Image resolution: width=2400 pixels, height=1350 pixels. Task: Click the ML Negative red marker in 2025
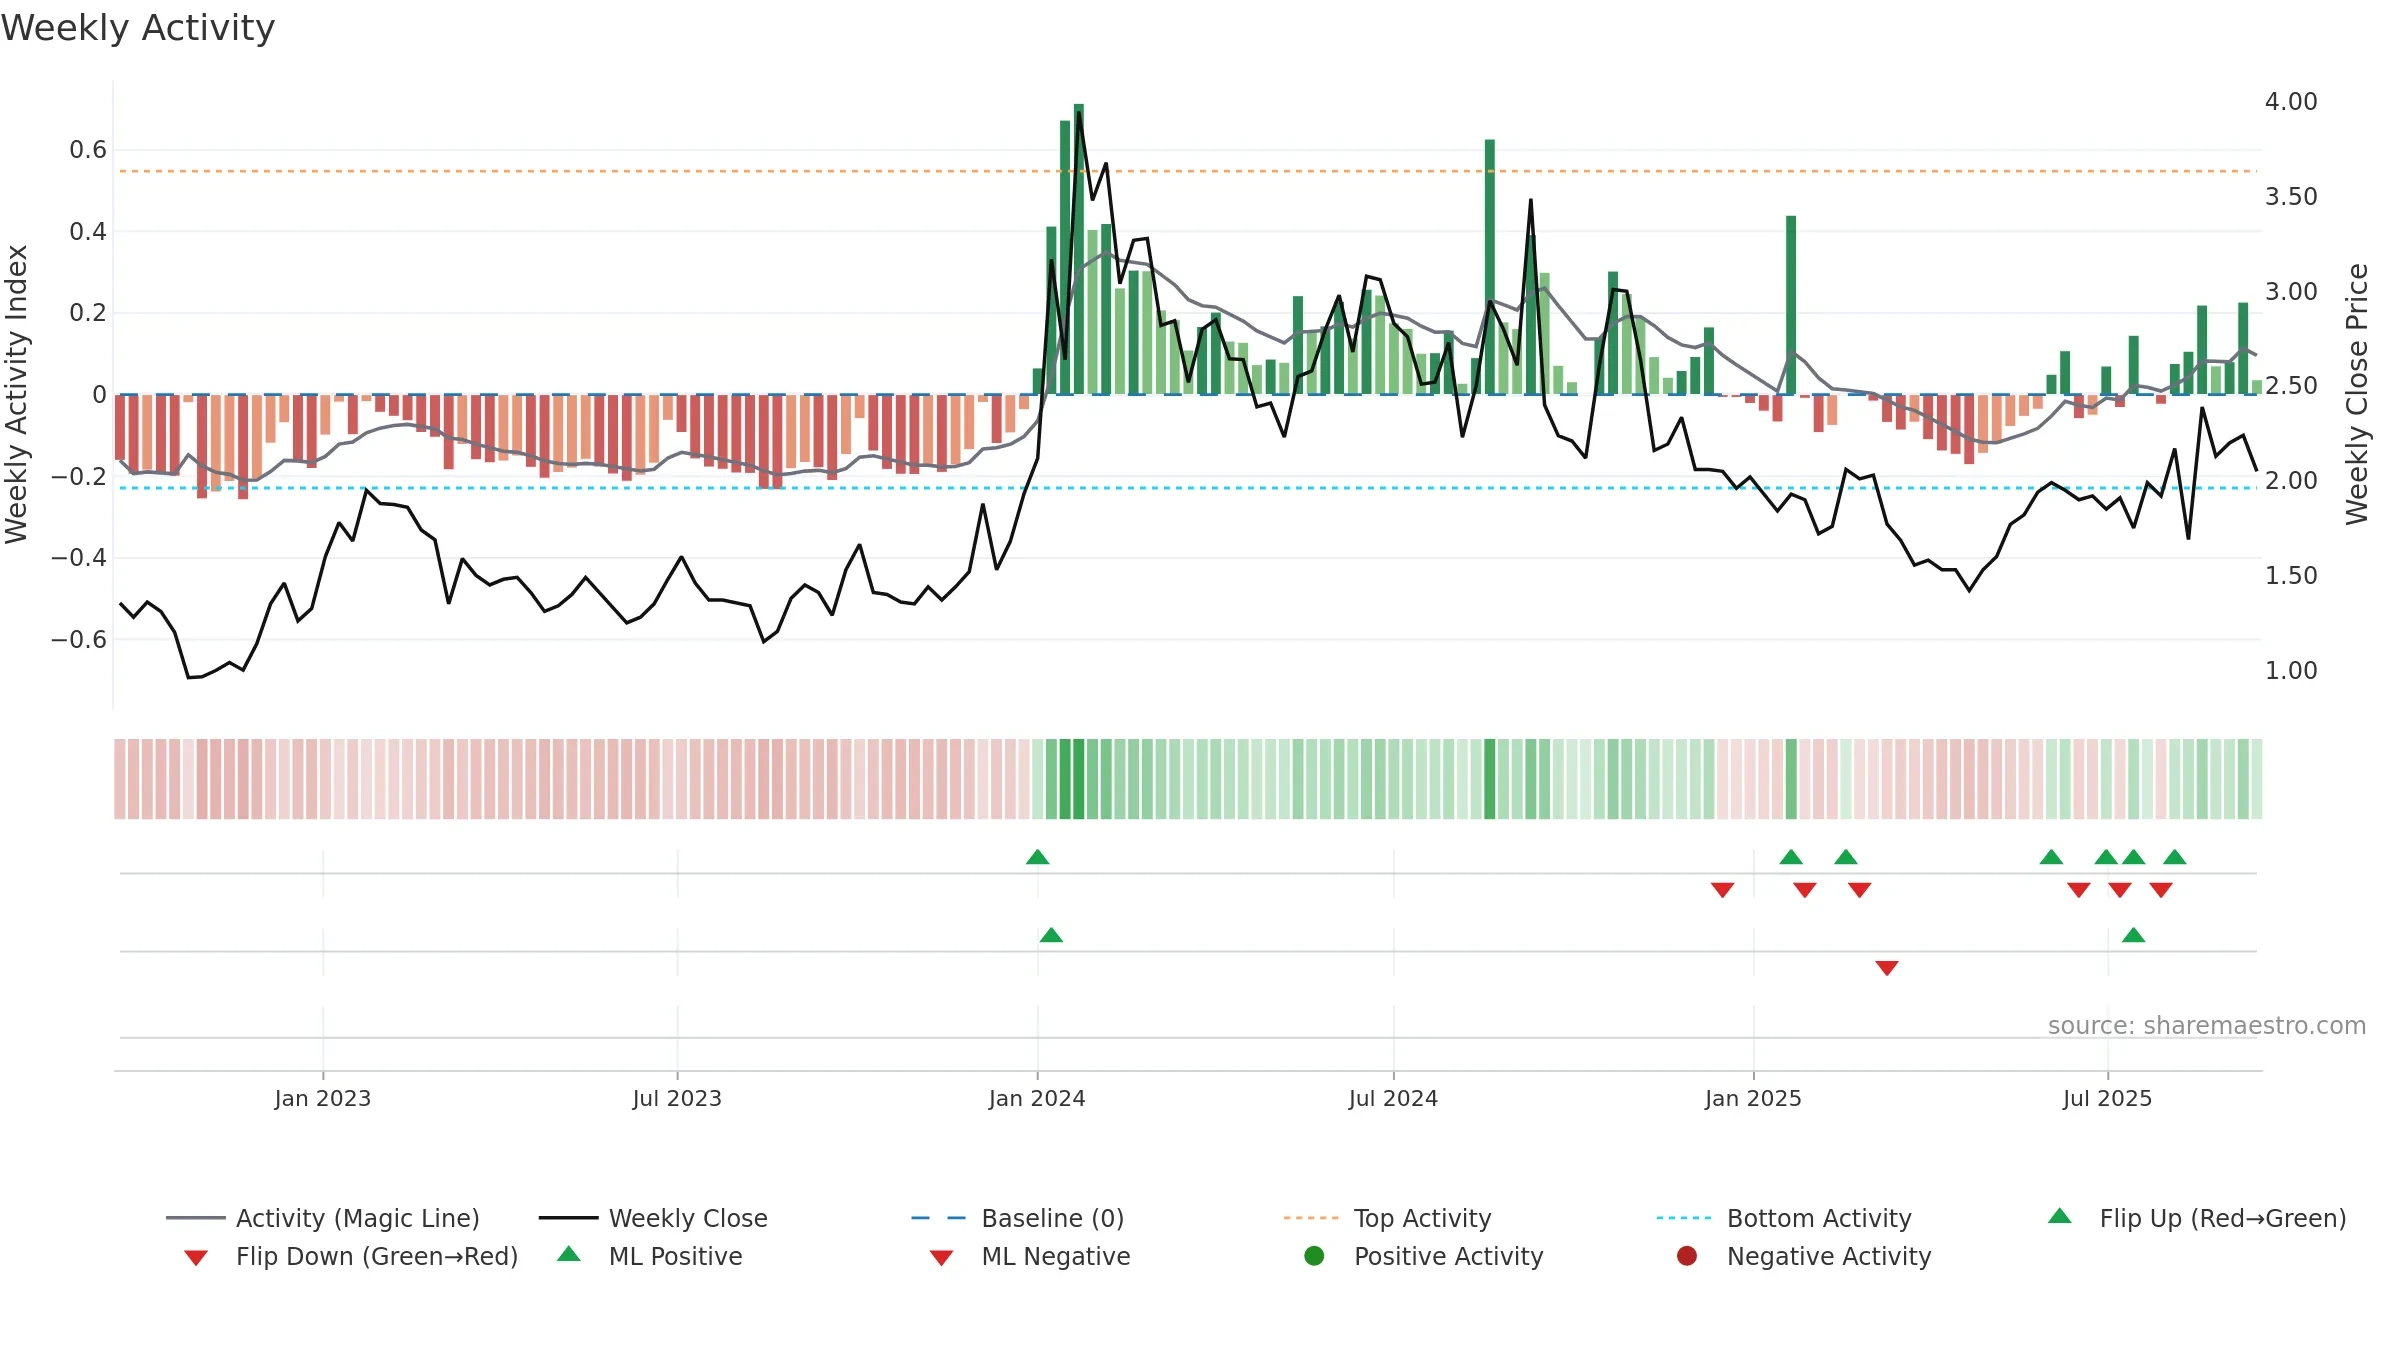(1887, 968)
